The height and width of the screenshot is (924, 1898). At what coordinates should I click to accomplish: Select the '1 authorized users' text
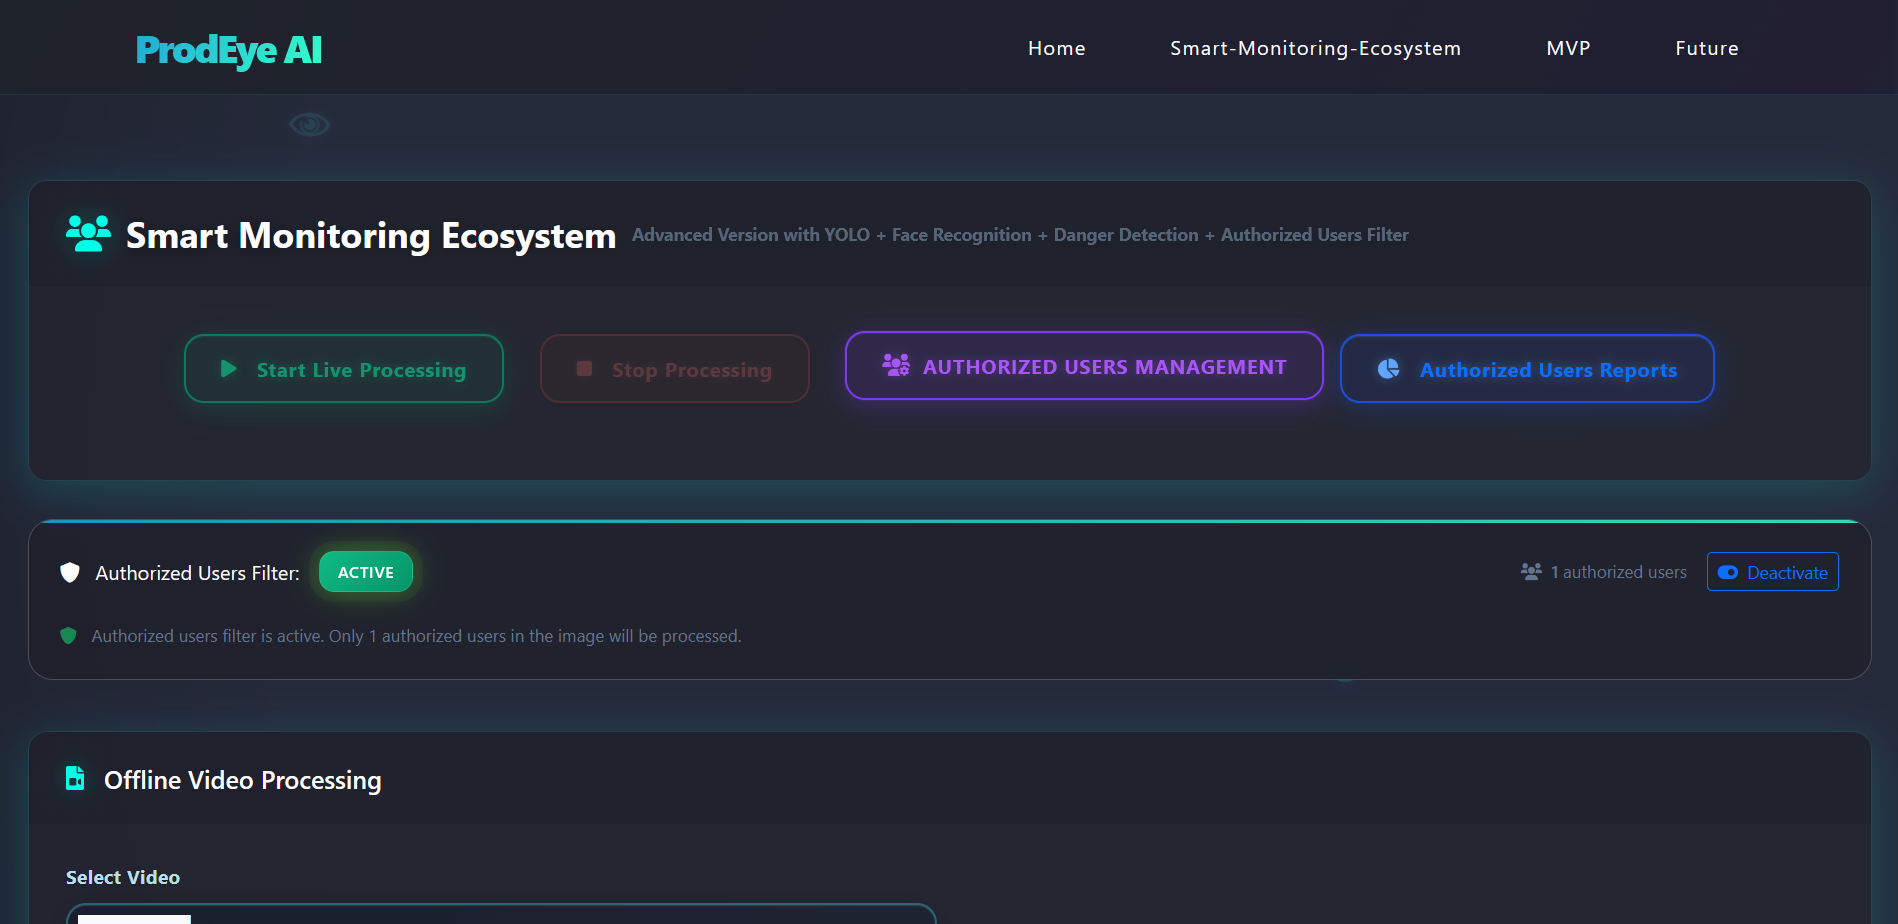click(1619, 572)
